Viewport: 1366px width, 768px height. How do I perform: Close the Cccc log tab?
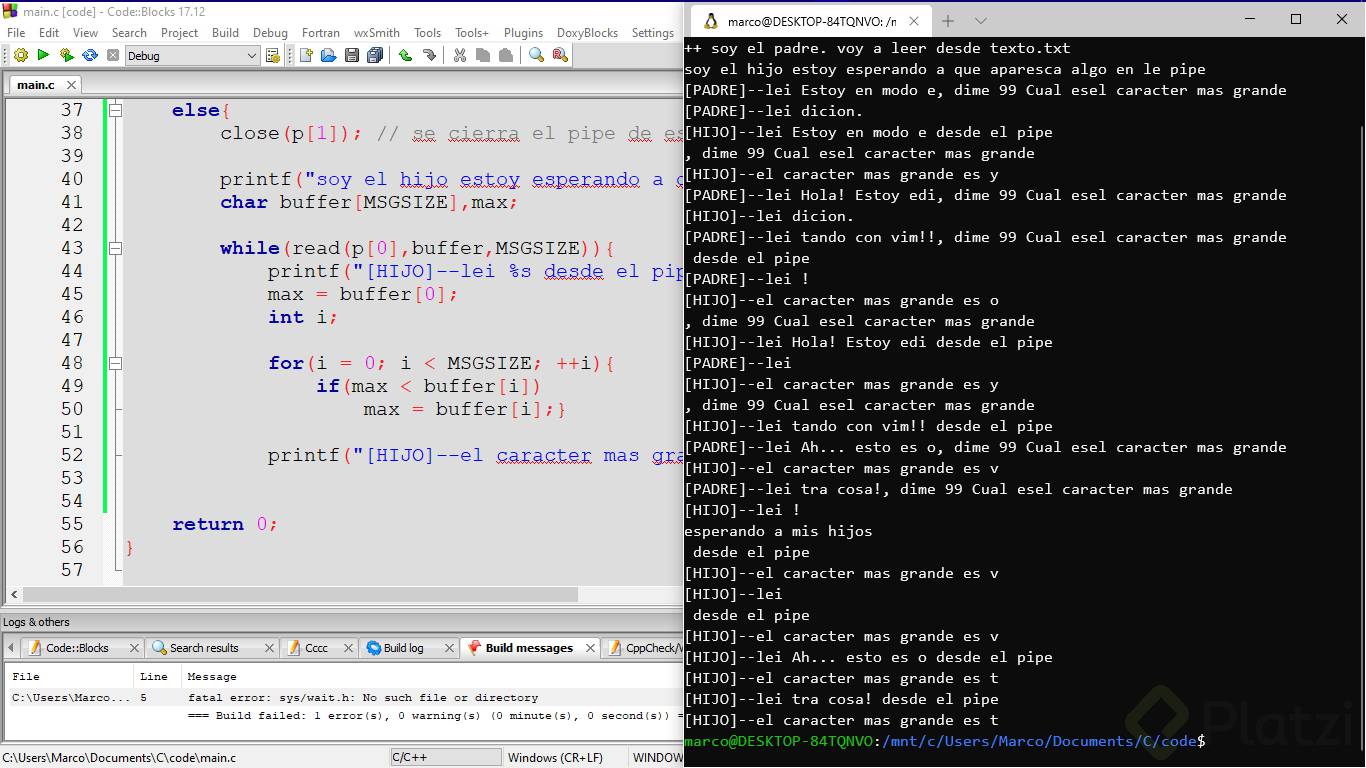tap(348, 648)
